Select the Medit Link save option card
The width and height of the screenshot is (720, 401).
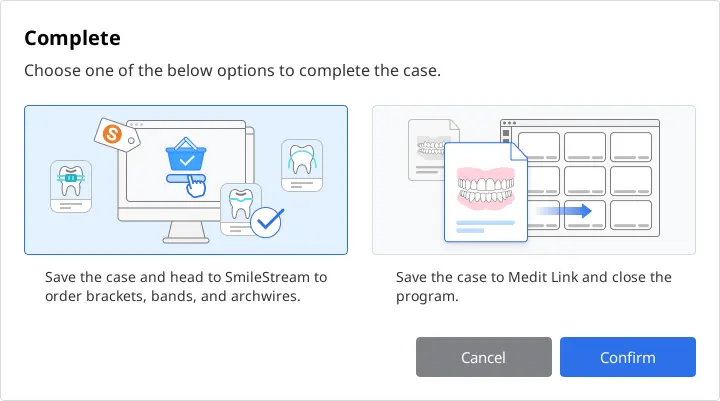[534, 180]
